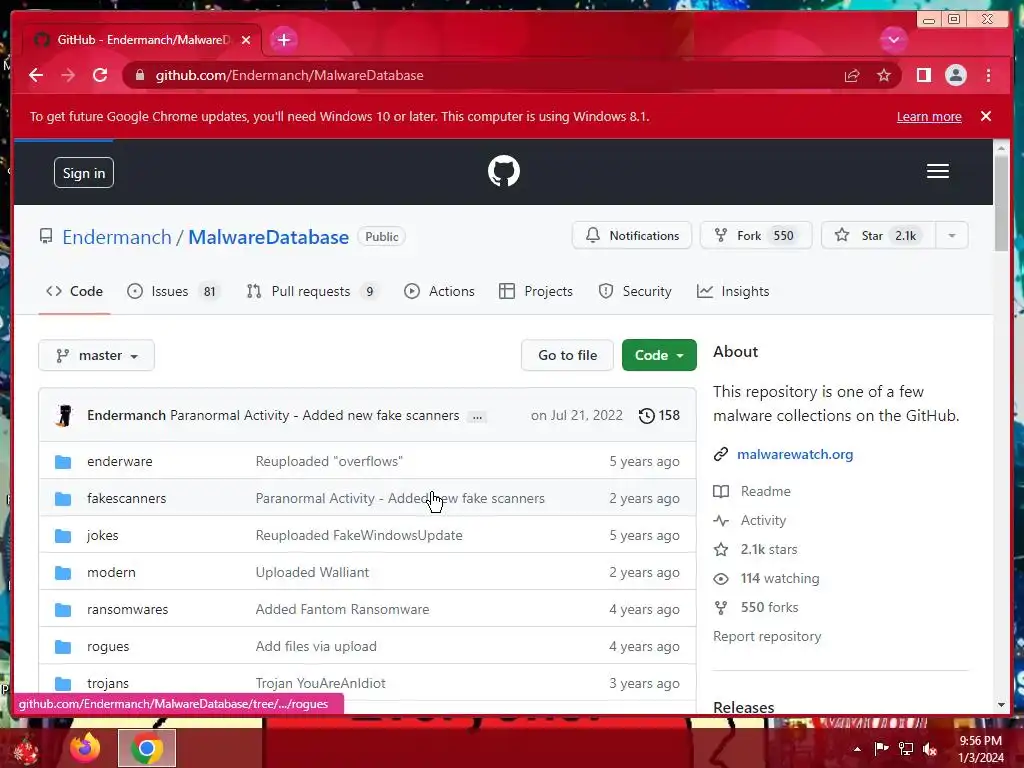1024x768 pixels.
Task: Click the page vertical scrollbar thumb
Action: point(1001,204)
